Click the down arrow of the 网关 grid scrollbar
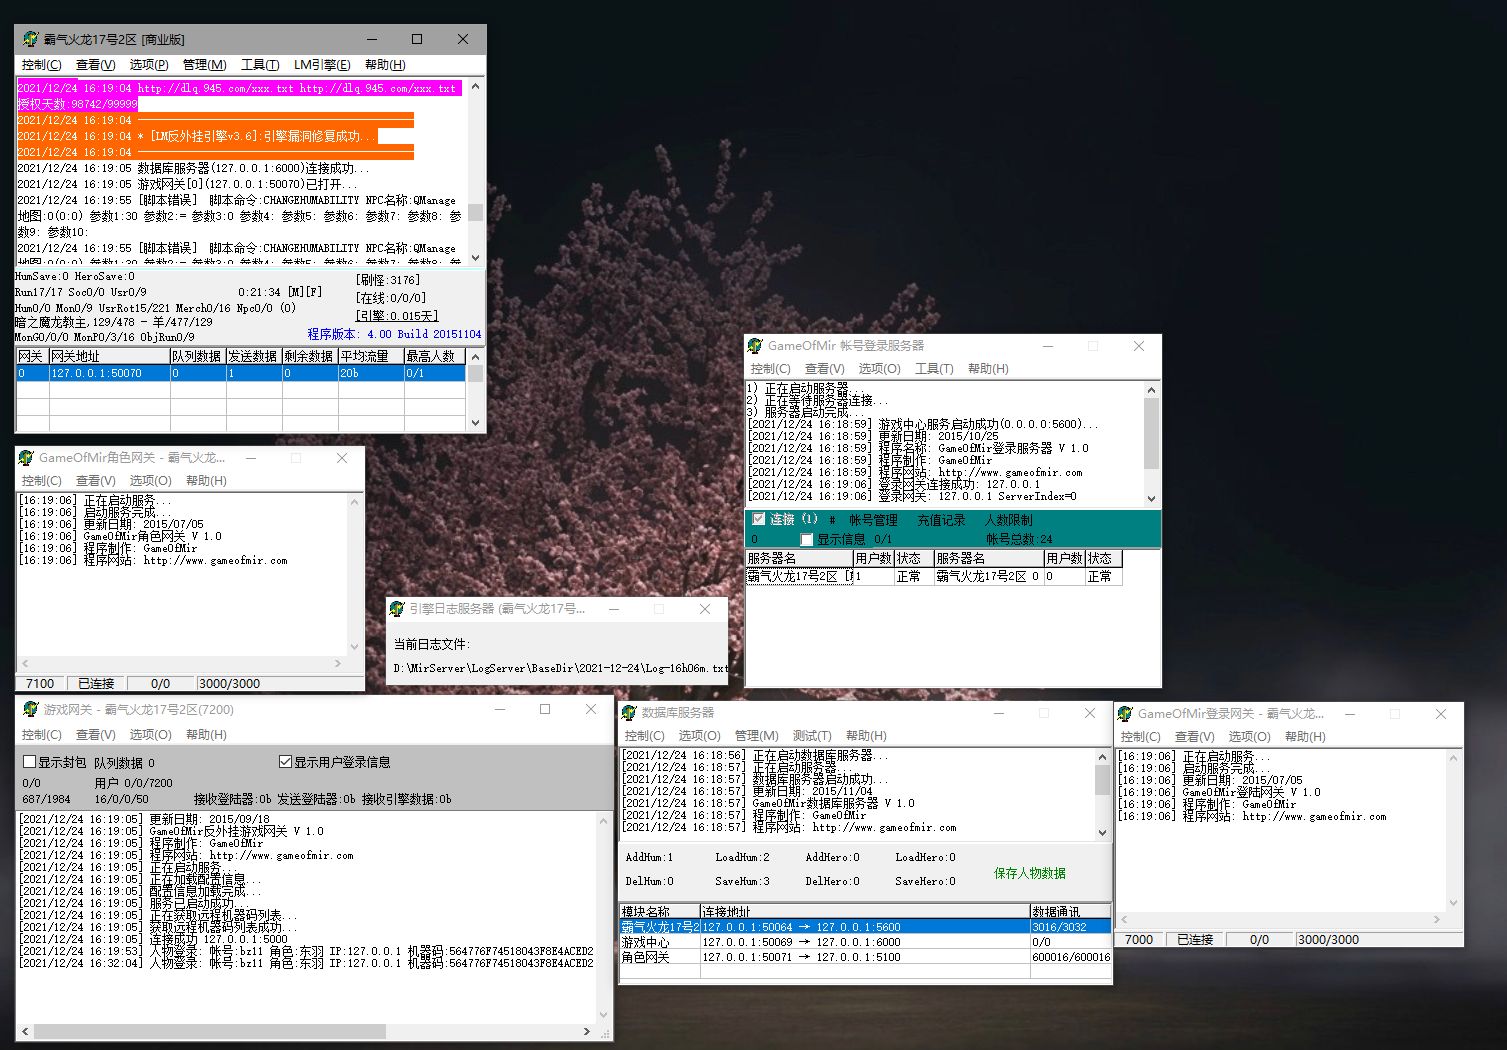The height and width of the screenshot is (1050, 1507). click(x=475, y=423)
